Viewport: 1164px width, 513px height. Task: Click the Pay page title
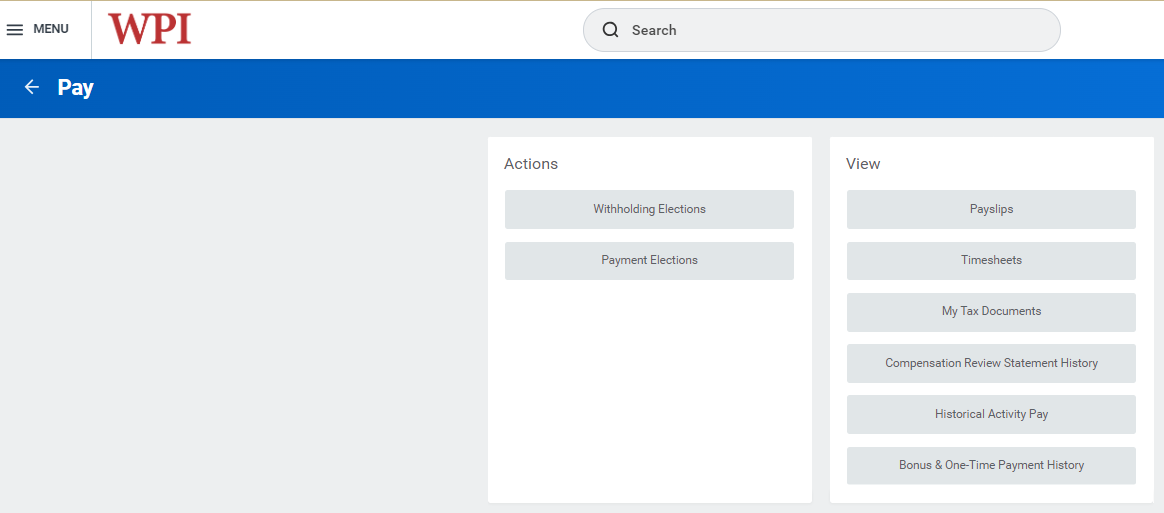[x=75, y=88]
